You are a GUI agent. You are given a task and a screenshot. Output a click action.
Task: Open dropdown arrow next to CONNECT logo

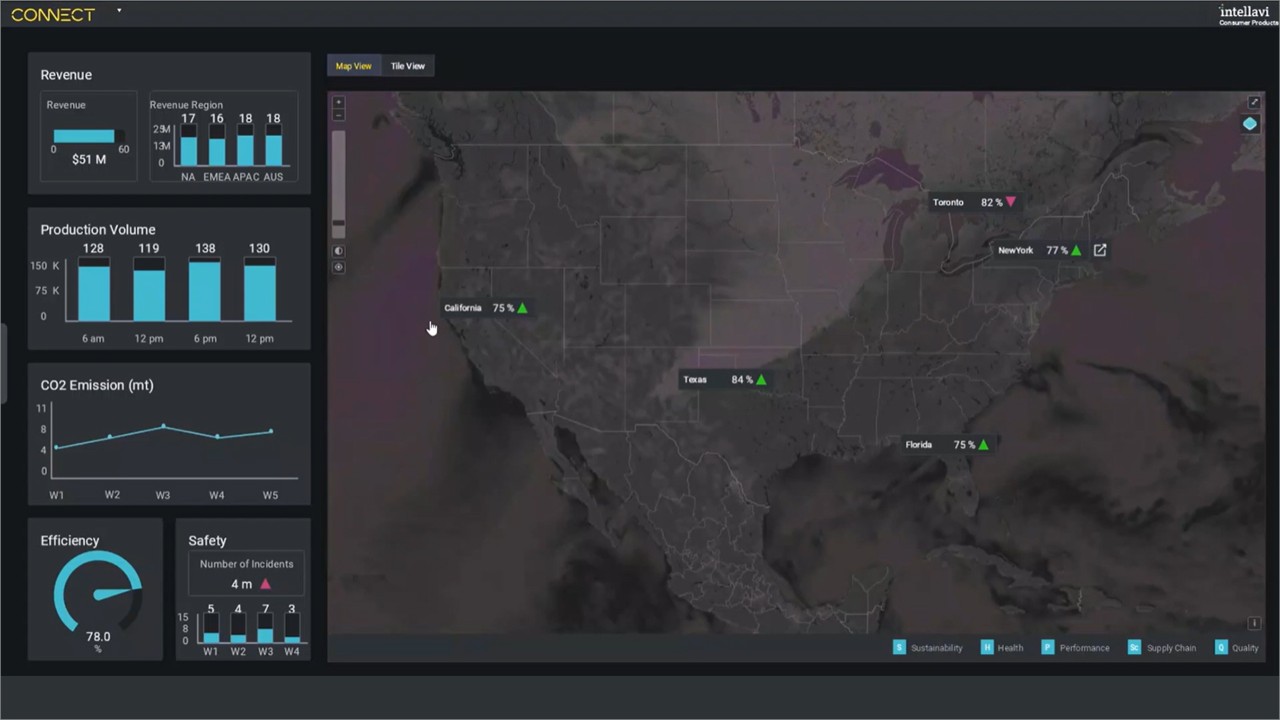point(119,11)
